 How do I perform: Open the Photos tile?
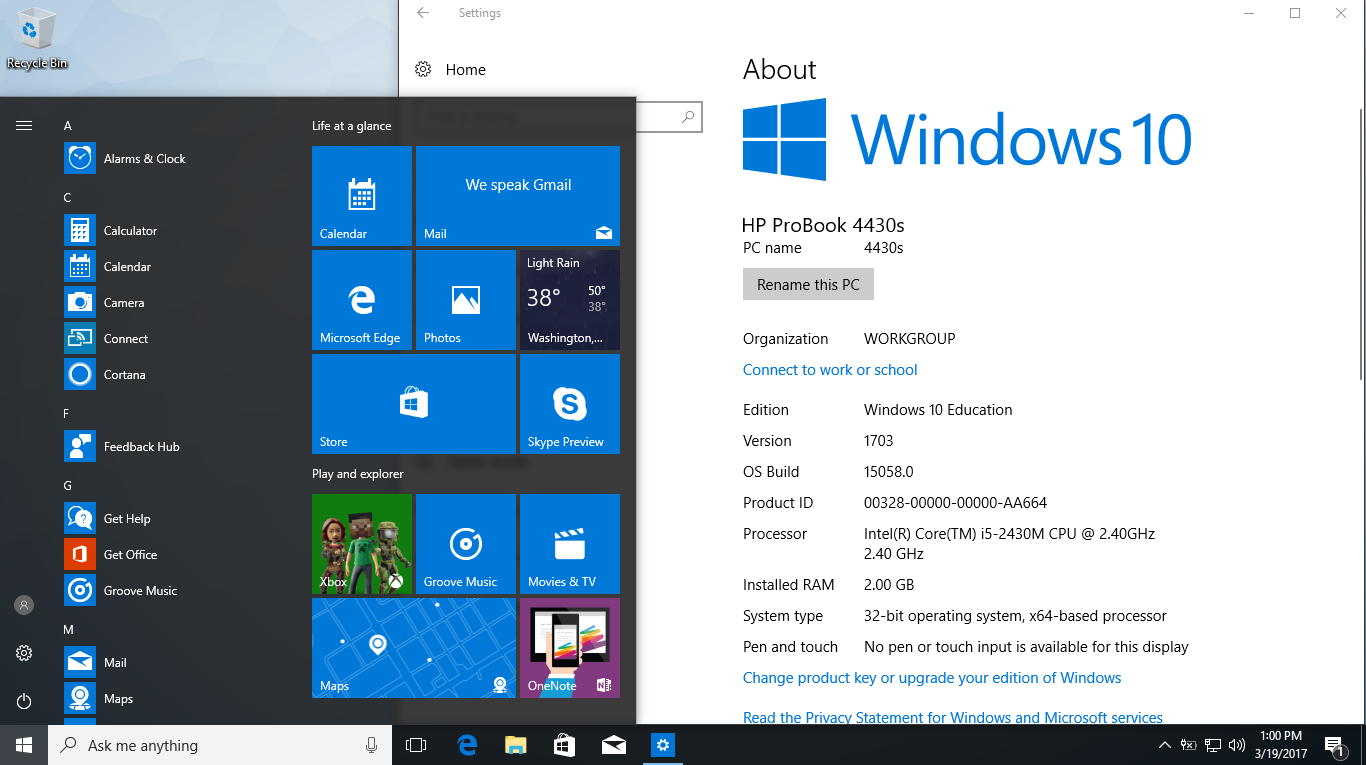tap(465, 300)
